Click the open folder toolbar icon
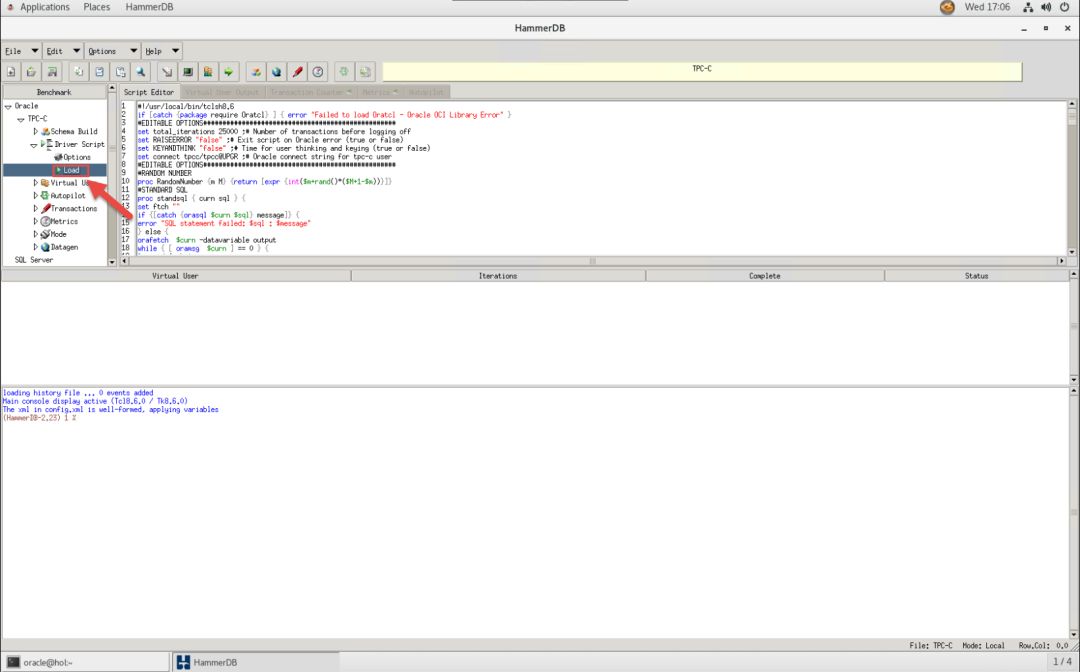Viewport: 1080px width, 672px height. click(31, 72)
